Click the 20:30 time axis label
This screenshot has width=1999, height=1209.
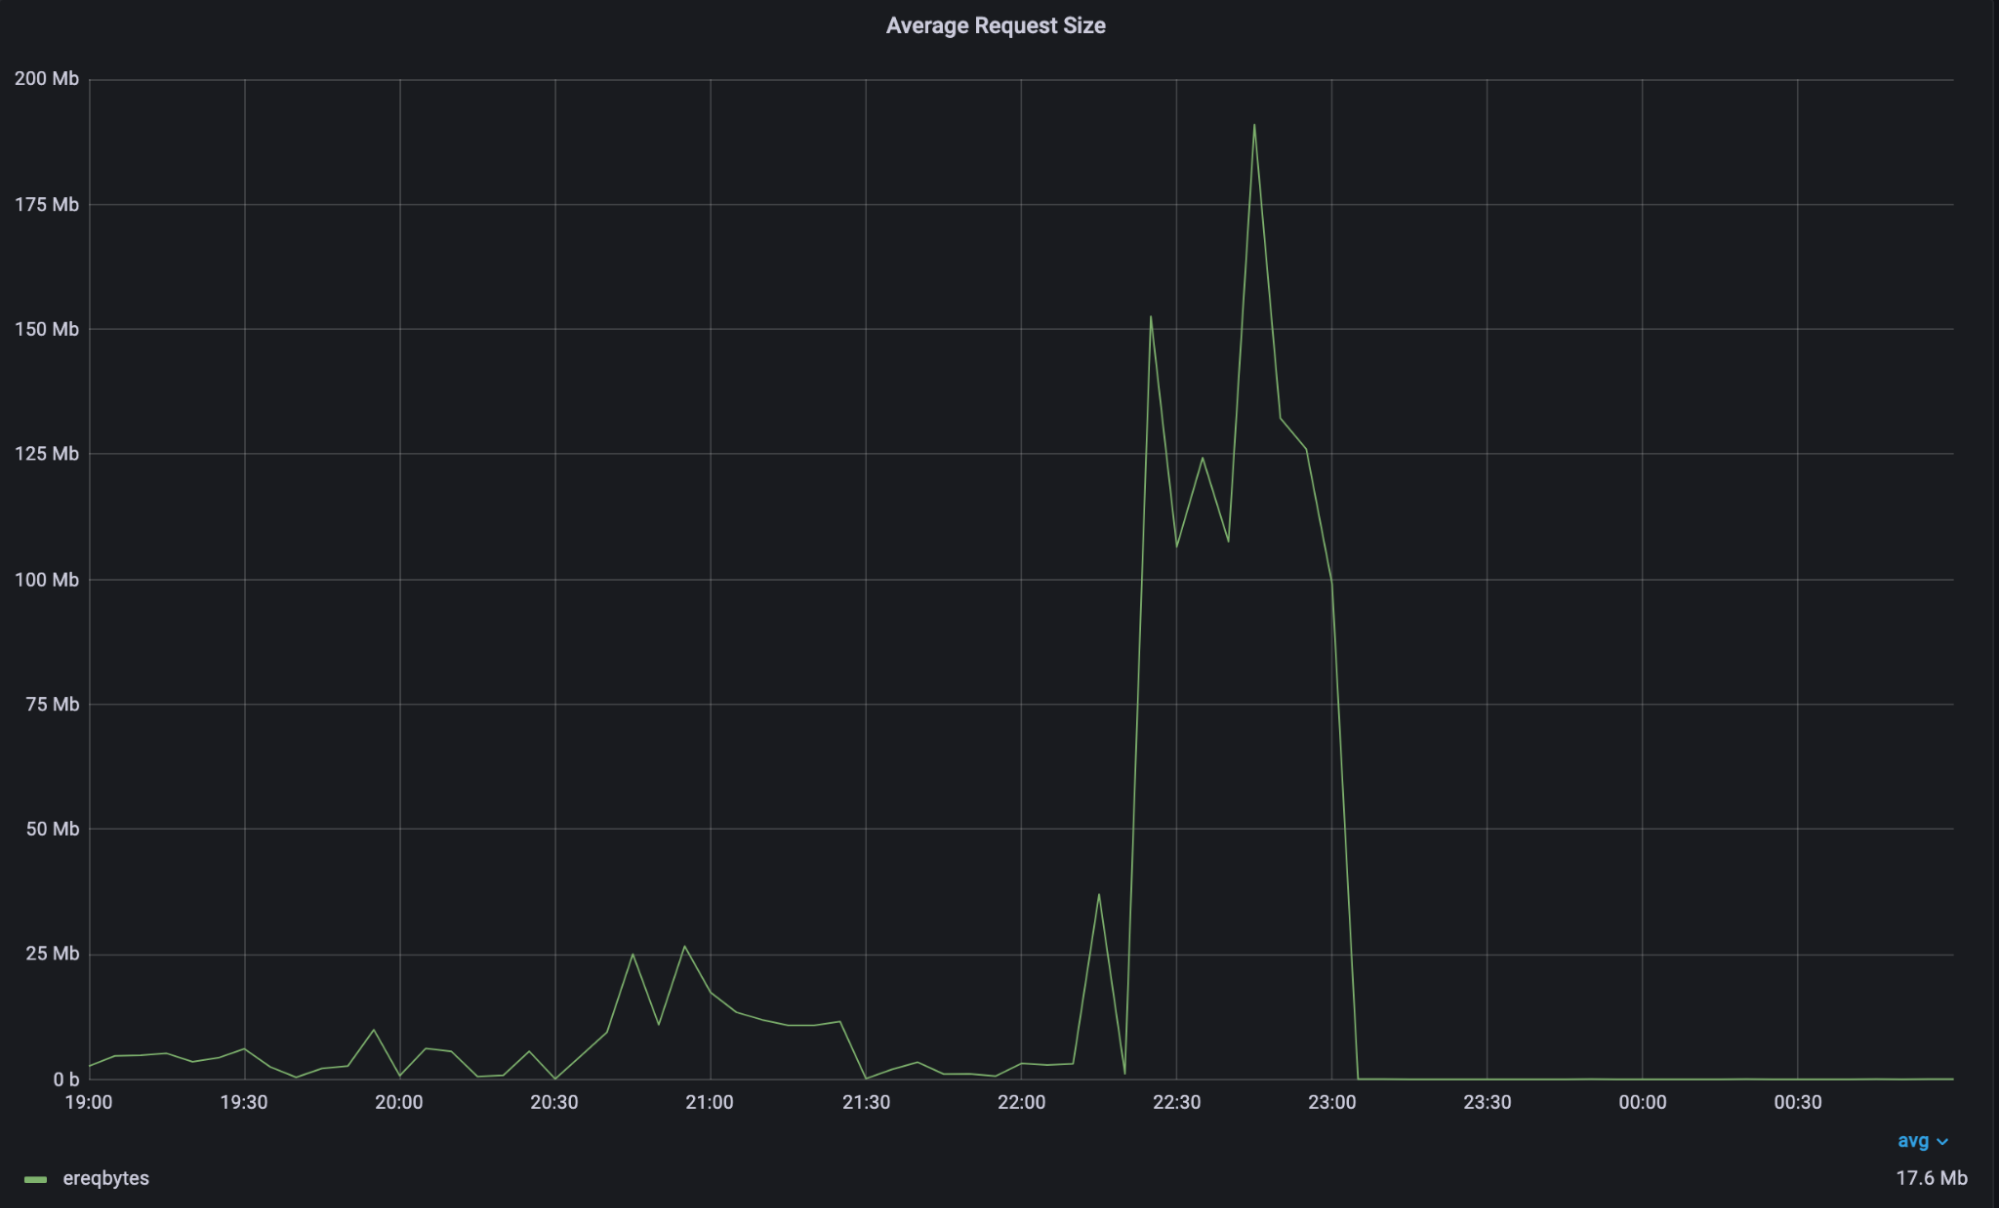point(554,1103)
